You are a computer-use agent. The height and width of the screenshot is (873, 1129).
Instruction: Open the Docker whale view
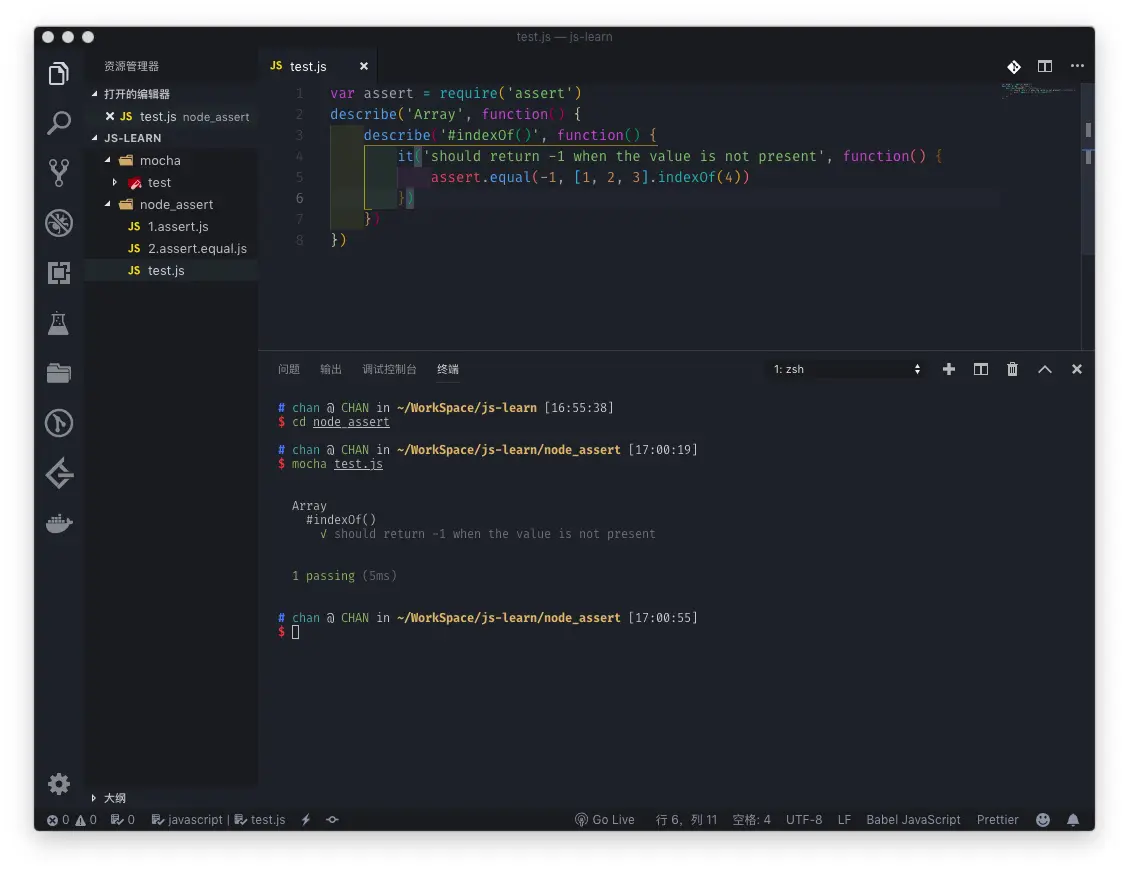pyautogui.click(x=58, y=523)
